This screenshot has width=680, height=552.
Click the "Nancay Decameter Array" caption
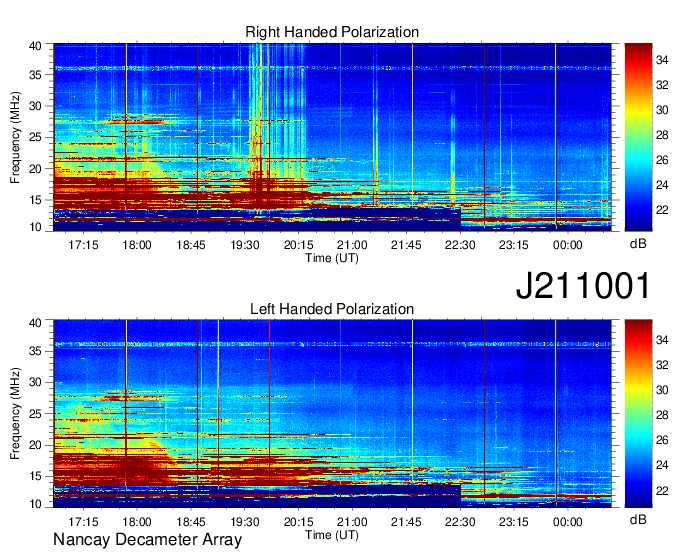pos(147,540)
